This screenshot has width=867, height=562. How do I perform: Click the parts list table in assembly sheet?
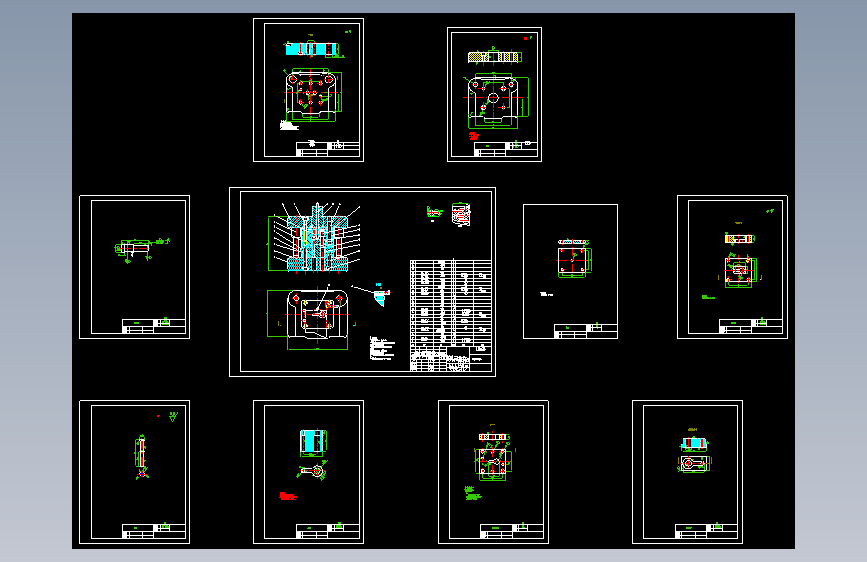pyautogui.click(x=451, y=315)
